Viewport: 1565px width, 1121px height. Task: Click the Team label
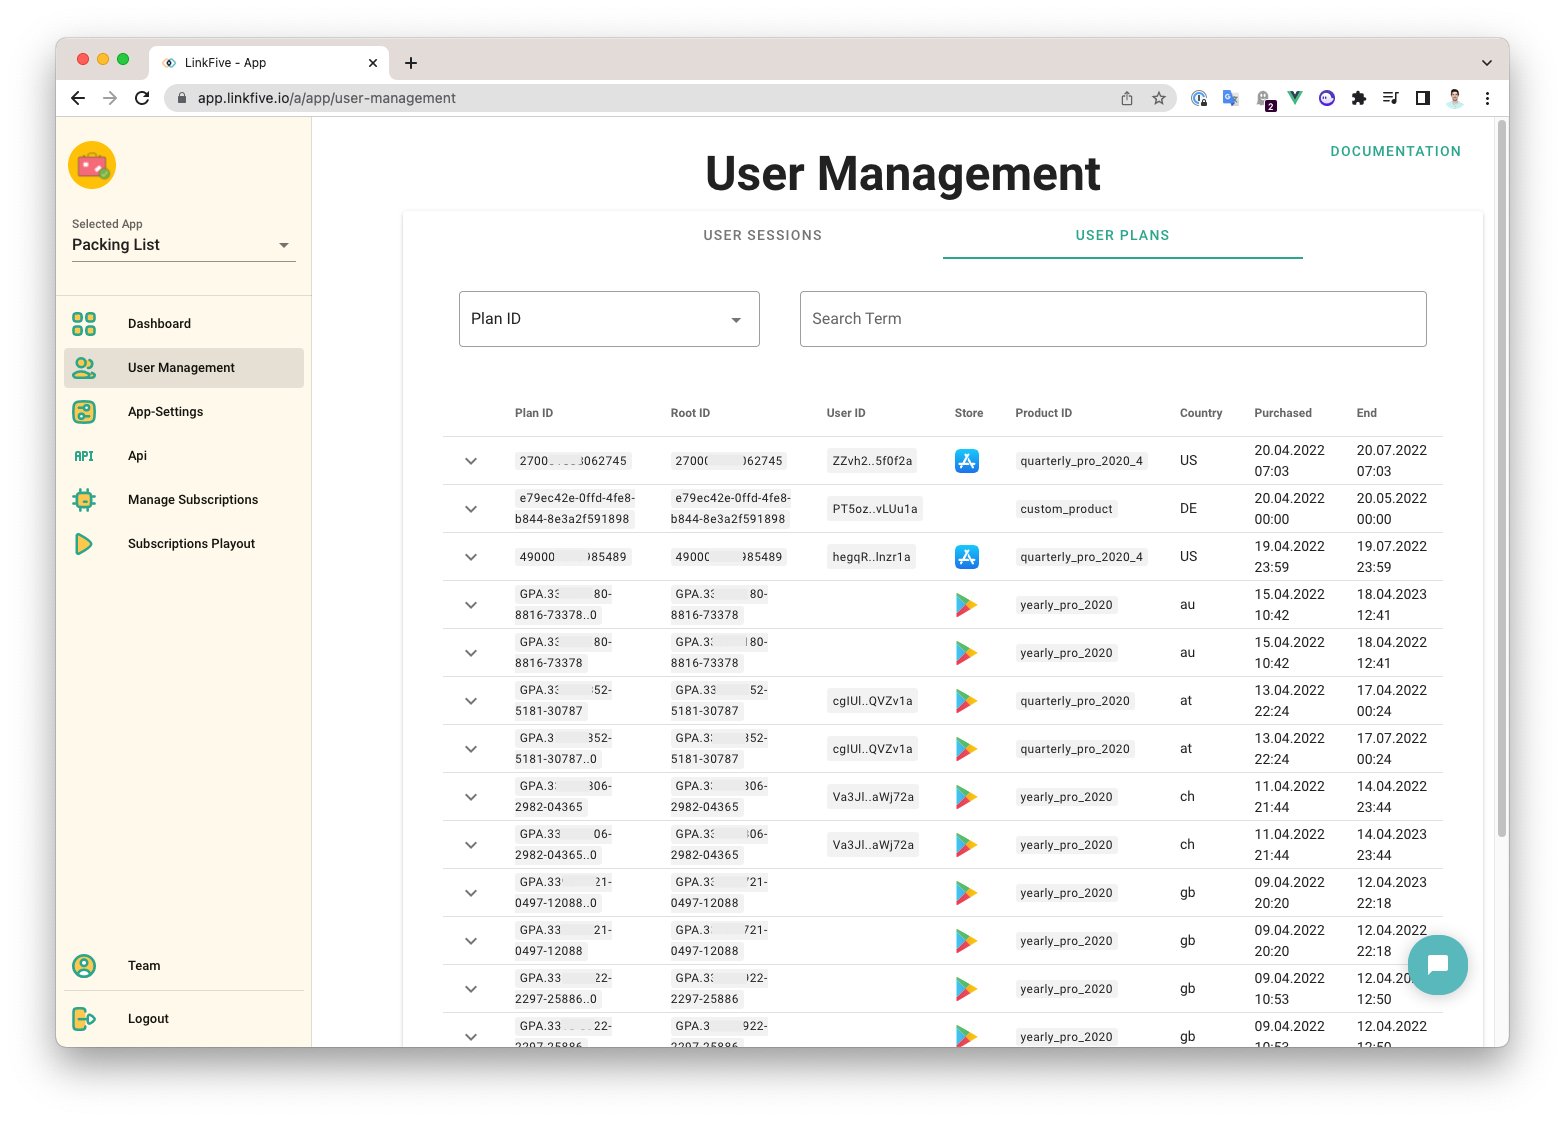(144, 966)
